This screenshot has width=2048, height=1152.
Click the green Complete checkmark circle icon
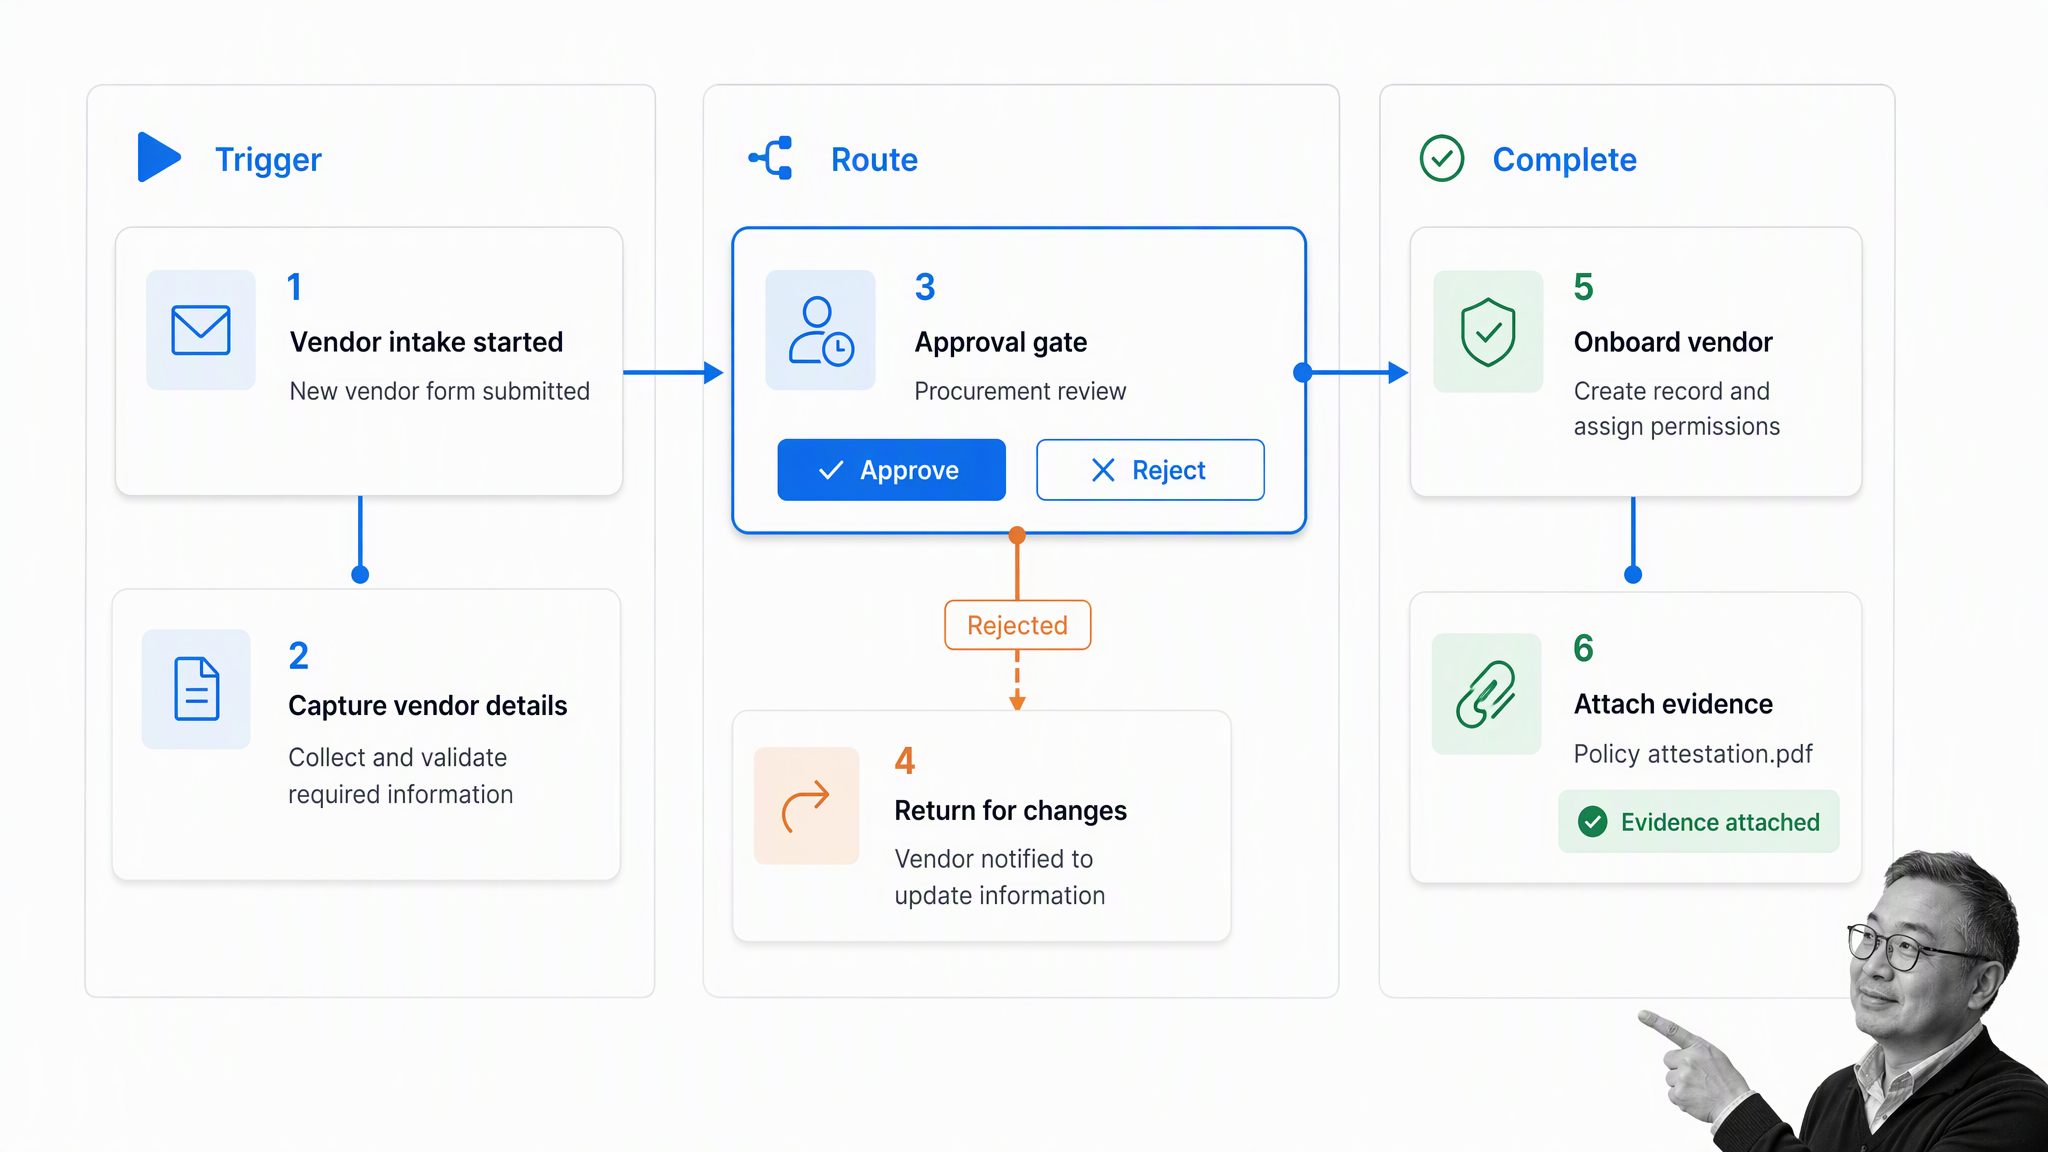(x=1442, y=158)
